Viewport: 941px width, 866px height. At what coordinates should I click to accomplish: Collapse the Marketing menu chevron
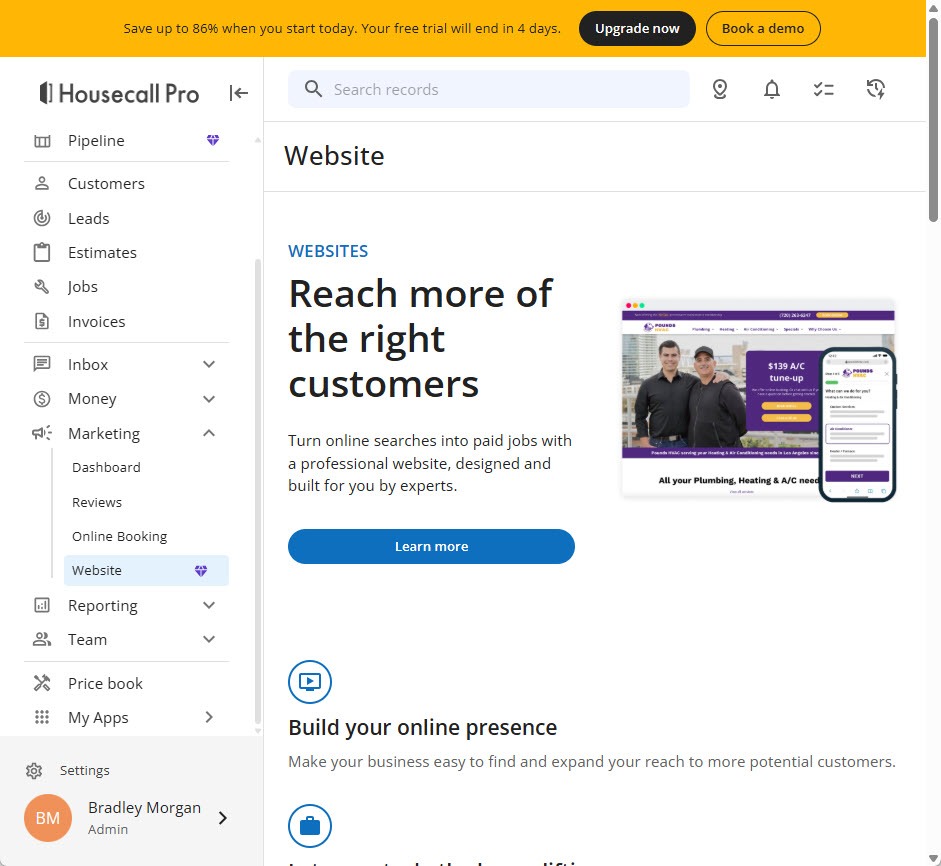click(x=209, y=433)
